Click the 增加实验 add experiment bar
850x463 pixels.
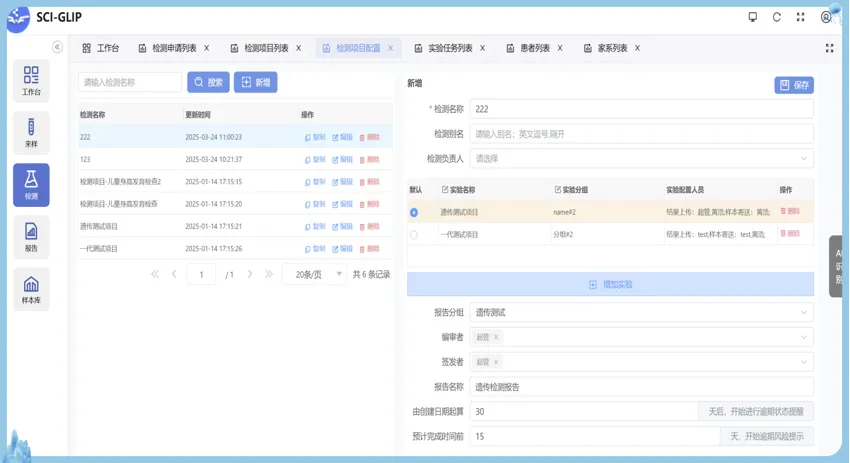610,285
